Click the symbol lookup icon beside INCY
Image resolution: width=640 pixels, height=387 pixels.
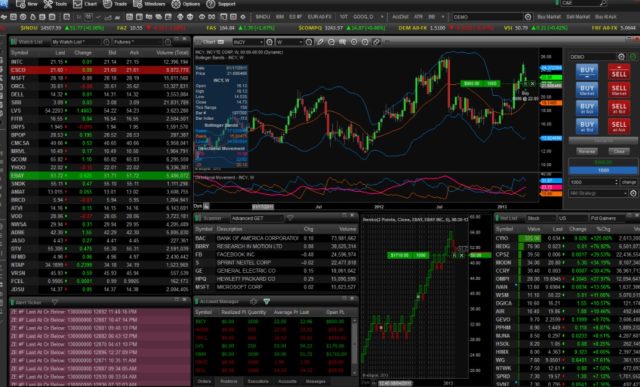(269, 42)
